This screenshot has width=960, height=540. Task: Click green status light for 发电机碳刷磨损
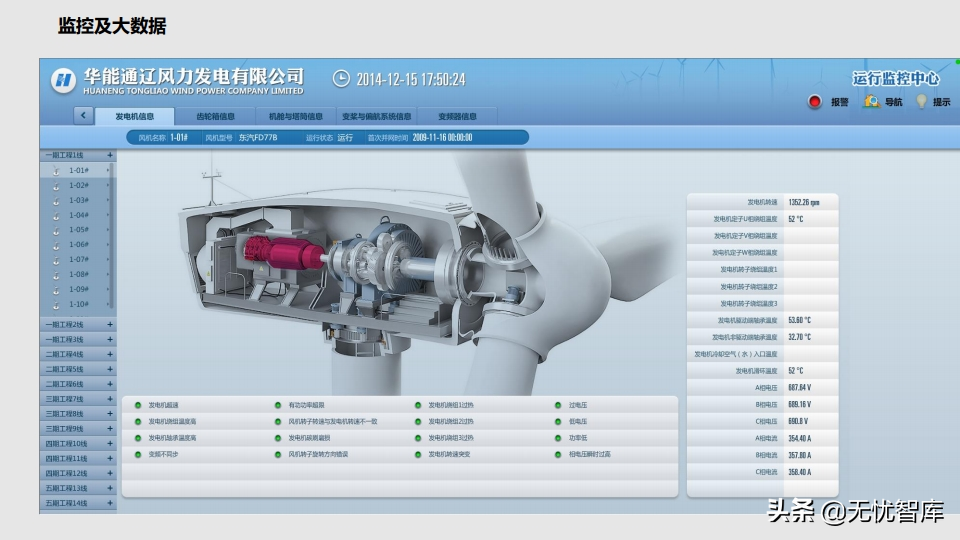278,438
